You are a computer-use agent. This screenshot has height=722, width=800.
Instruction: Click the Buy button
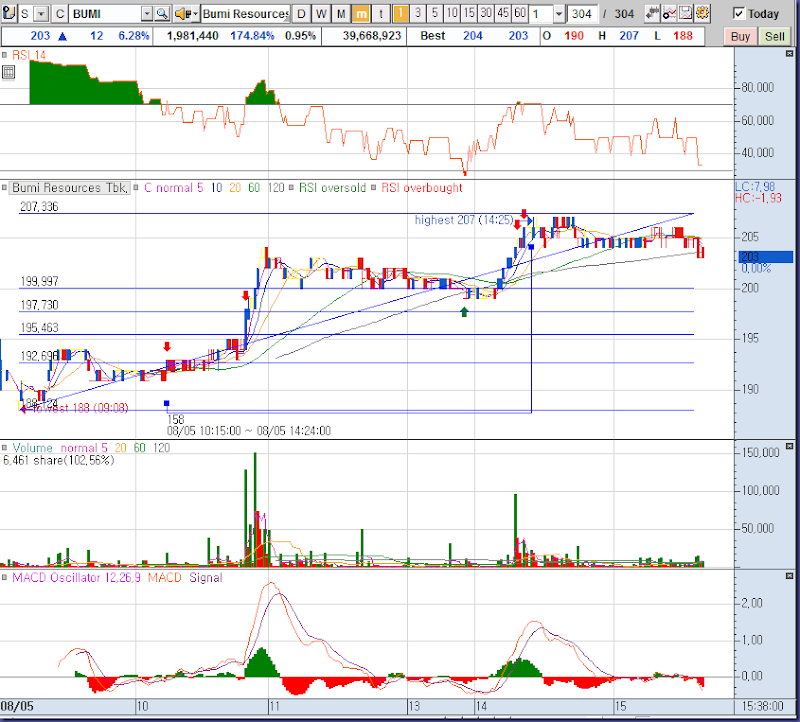(740, 37)
